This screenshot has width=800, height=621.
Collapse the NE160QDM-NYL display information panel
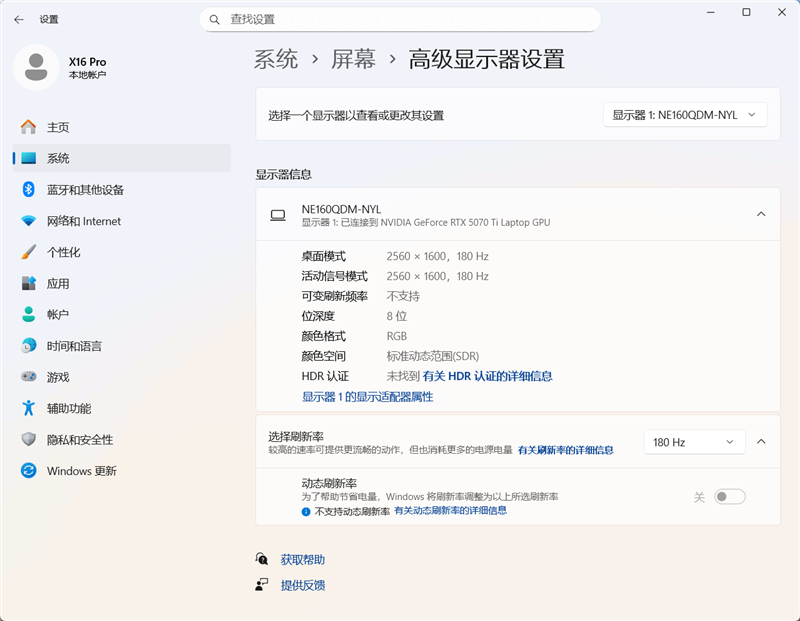(x=761, y=213)
